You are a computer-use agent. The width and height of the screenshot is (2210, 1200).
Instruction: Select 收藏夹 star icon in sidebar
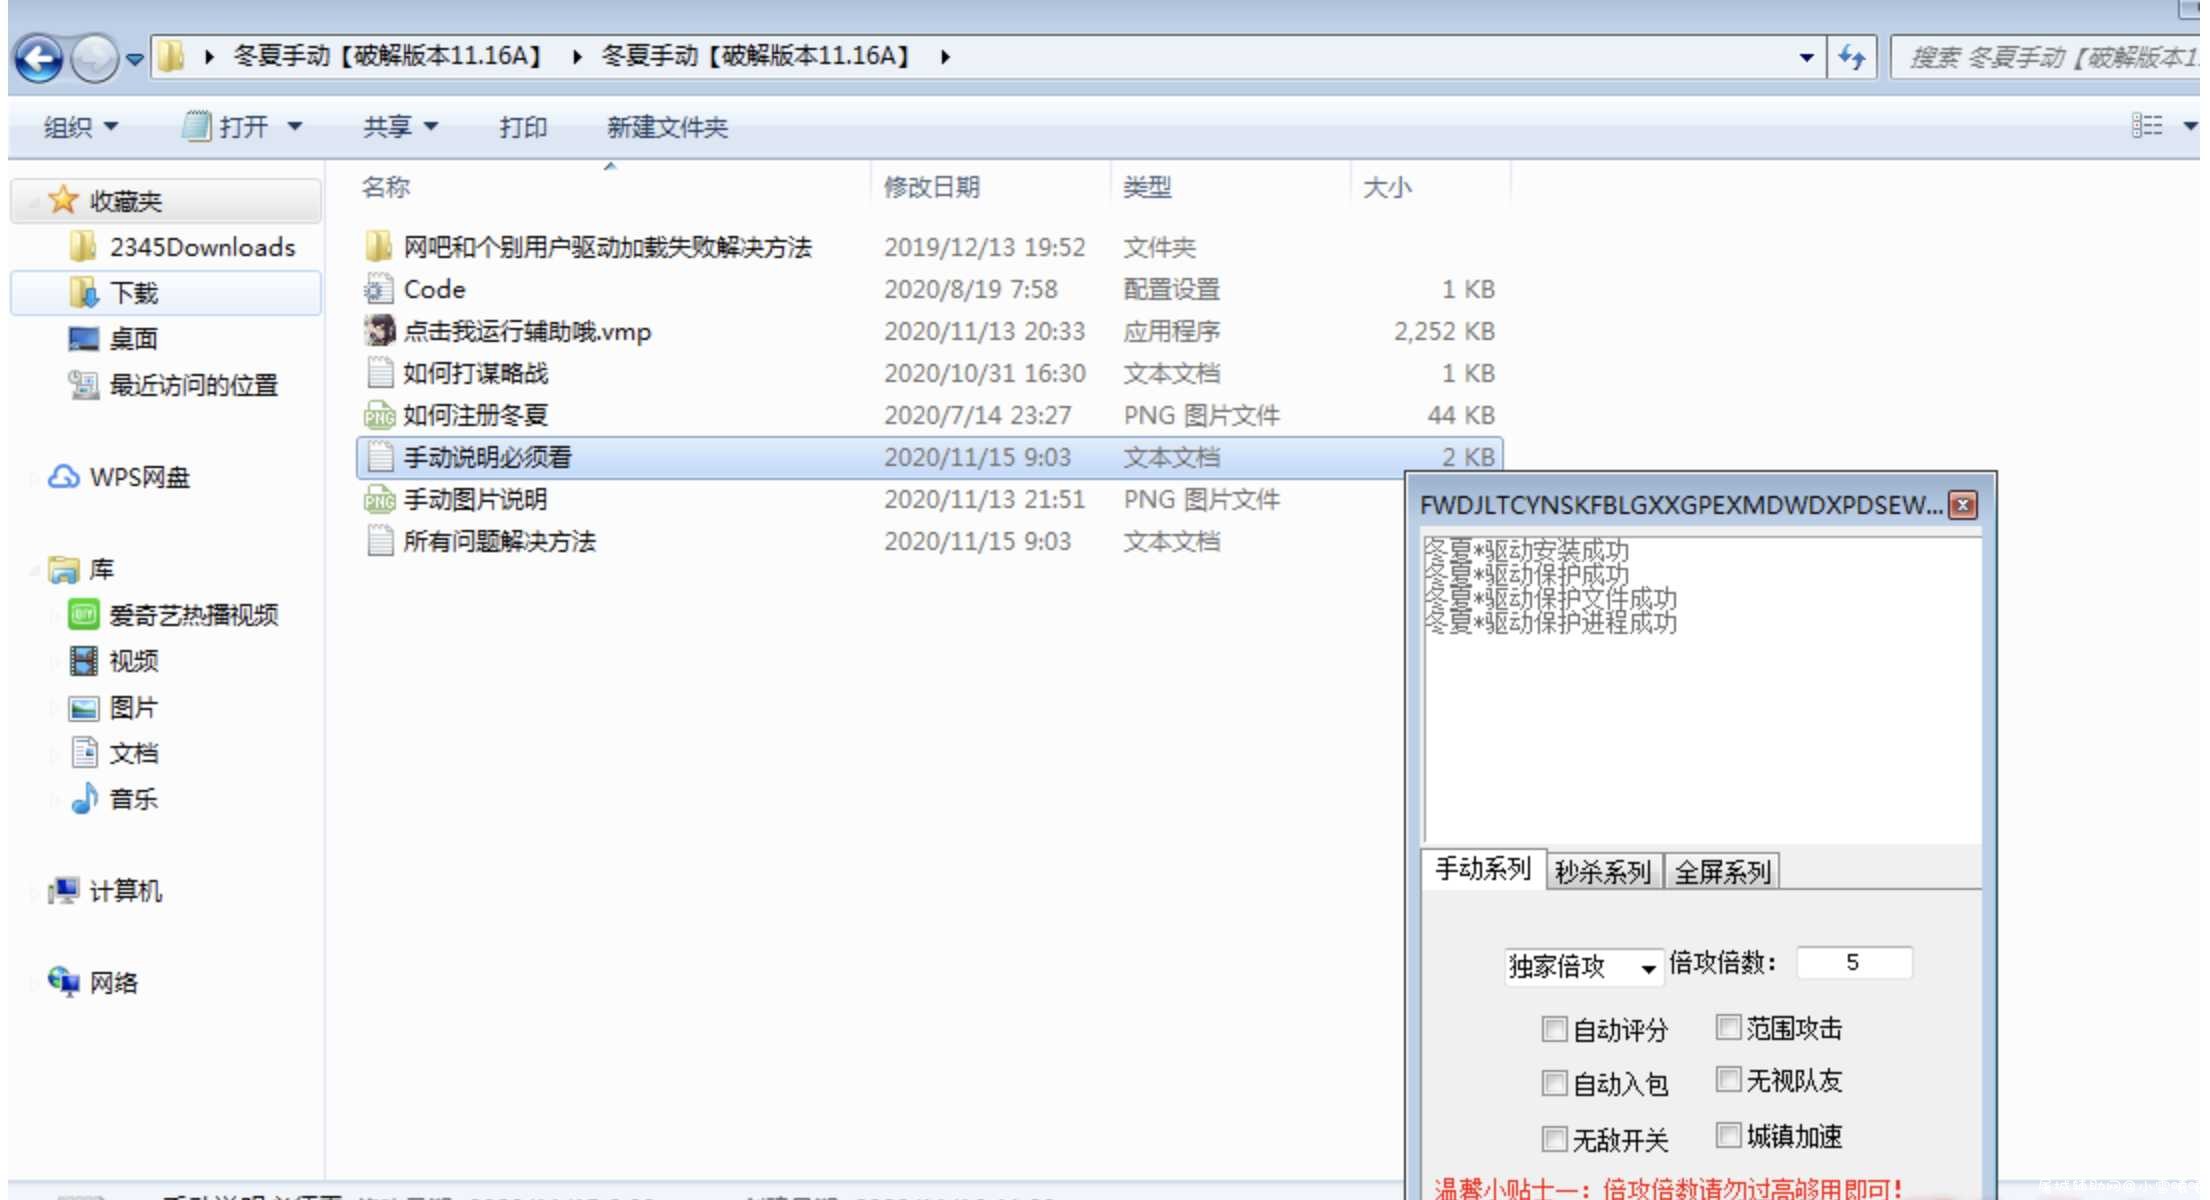tap(62, 200)
